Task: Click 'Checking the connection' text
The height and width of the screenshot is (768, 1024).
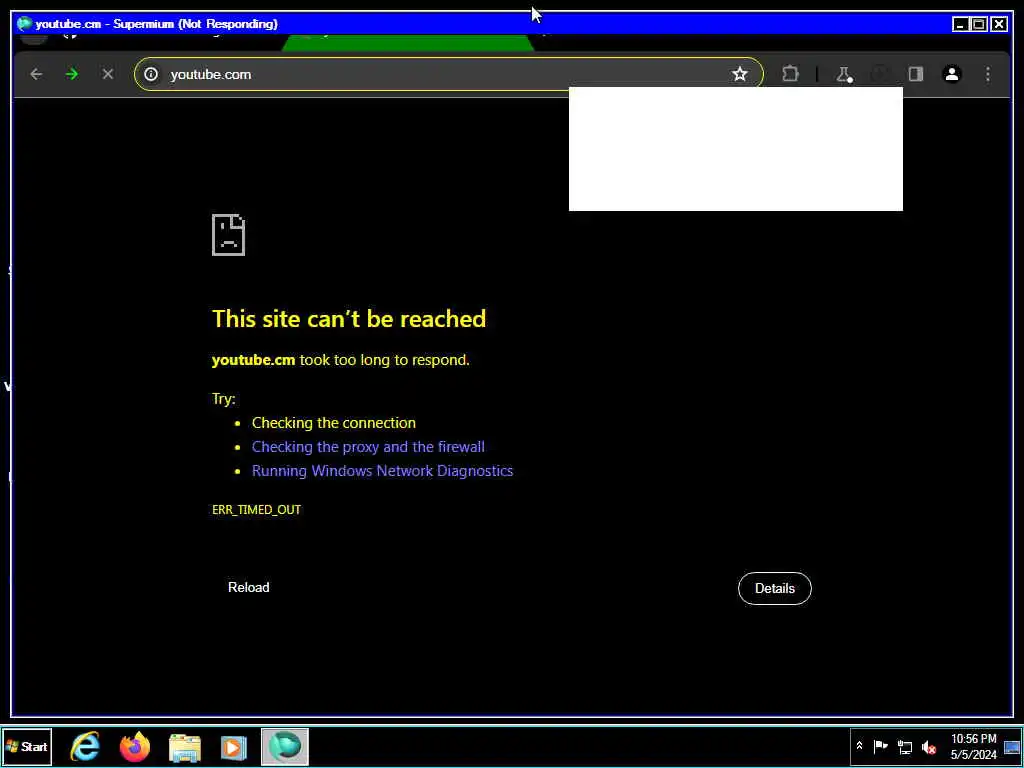Action: coord(334,423)
